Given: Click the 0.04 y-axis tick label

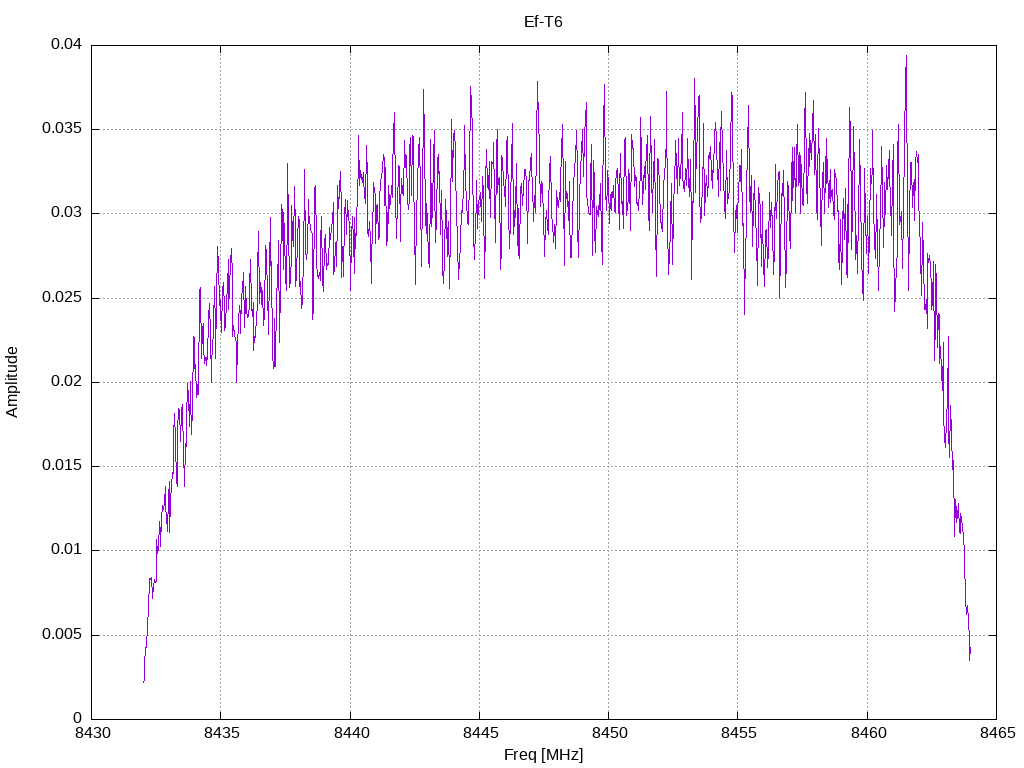Looking at the screenshot, I should point(67,44).
